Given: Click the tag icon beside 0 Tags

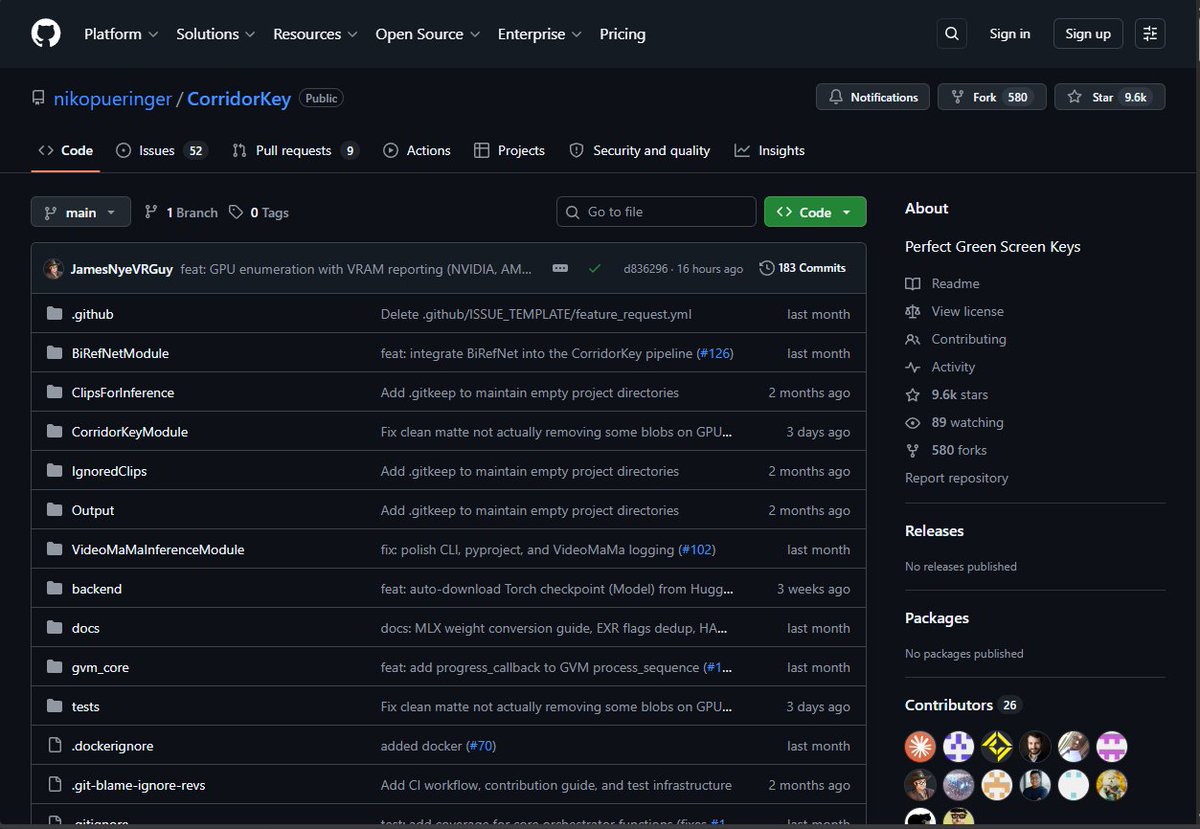Looking at the screenshot, I should [236, 212].
